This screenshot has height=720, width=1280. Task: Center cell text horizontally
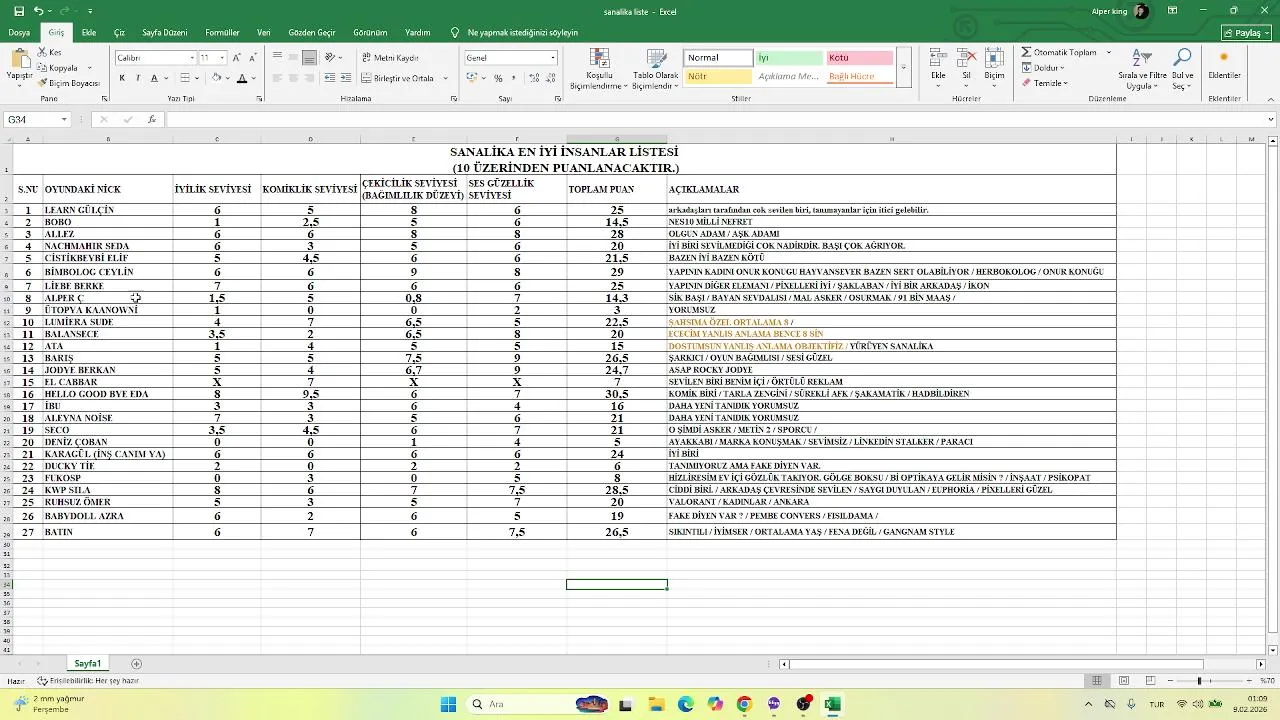pos(293,78)
